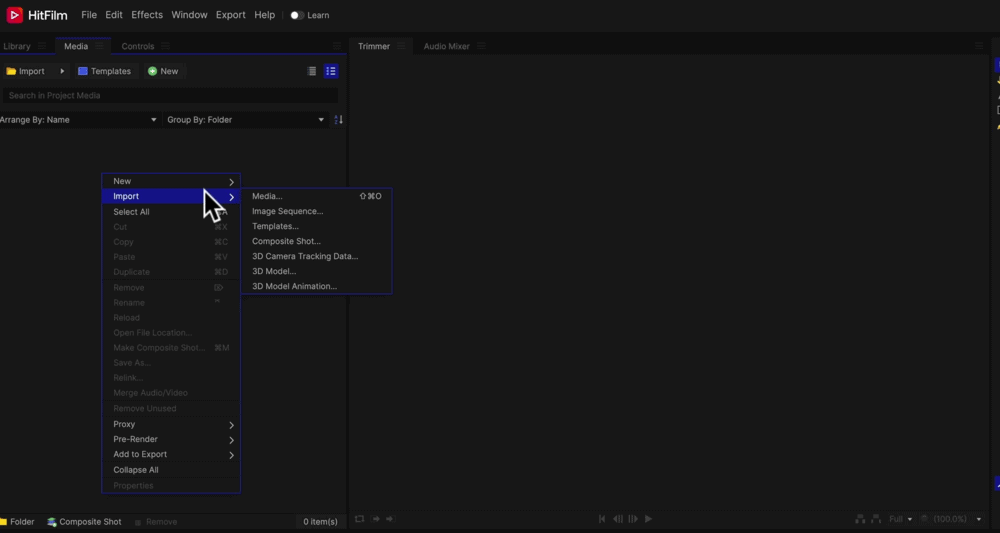
Task: Choose 3D Camera Tracking Data... option
Action: [316, 256]
